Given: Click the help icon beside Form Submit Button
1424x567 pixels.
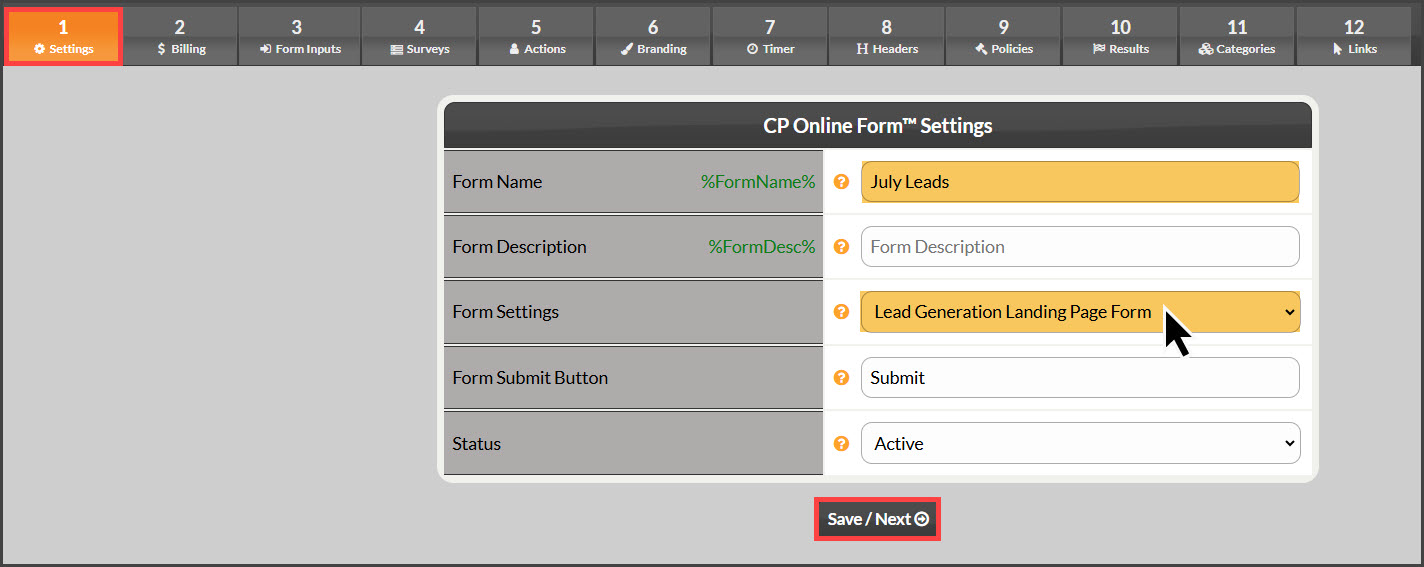Looking at the screenshot, I should click(842, 378).
